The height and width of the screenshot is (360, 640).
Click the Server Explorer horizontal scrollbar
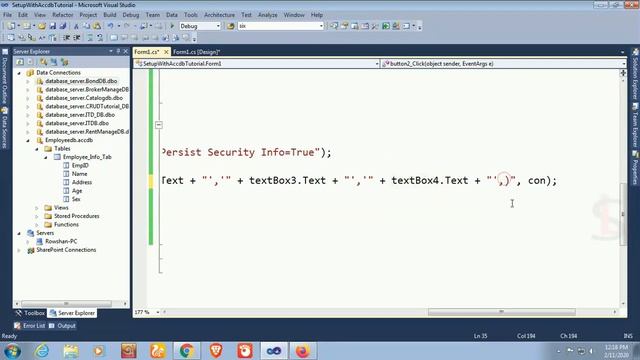point(66,304)
